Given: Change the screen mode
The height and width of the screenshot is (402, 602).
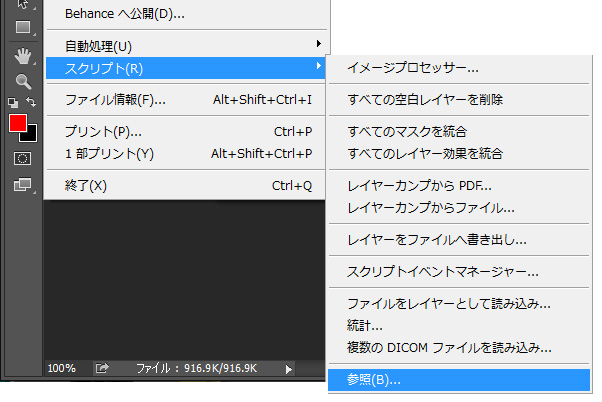Looking at the screenshot, I should 23,185.
